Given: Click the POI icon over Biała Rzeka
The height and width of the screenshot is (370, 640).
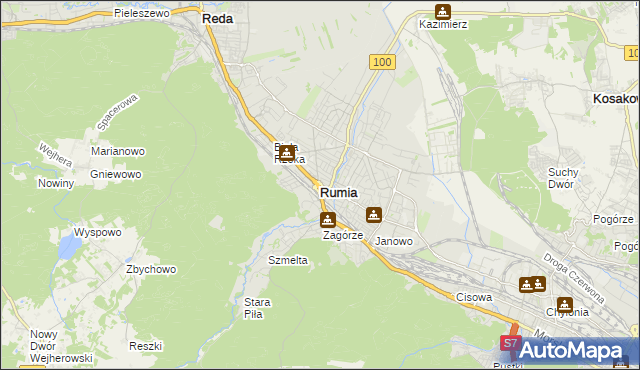Looking at the screenshot, I should pos(287,153).
